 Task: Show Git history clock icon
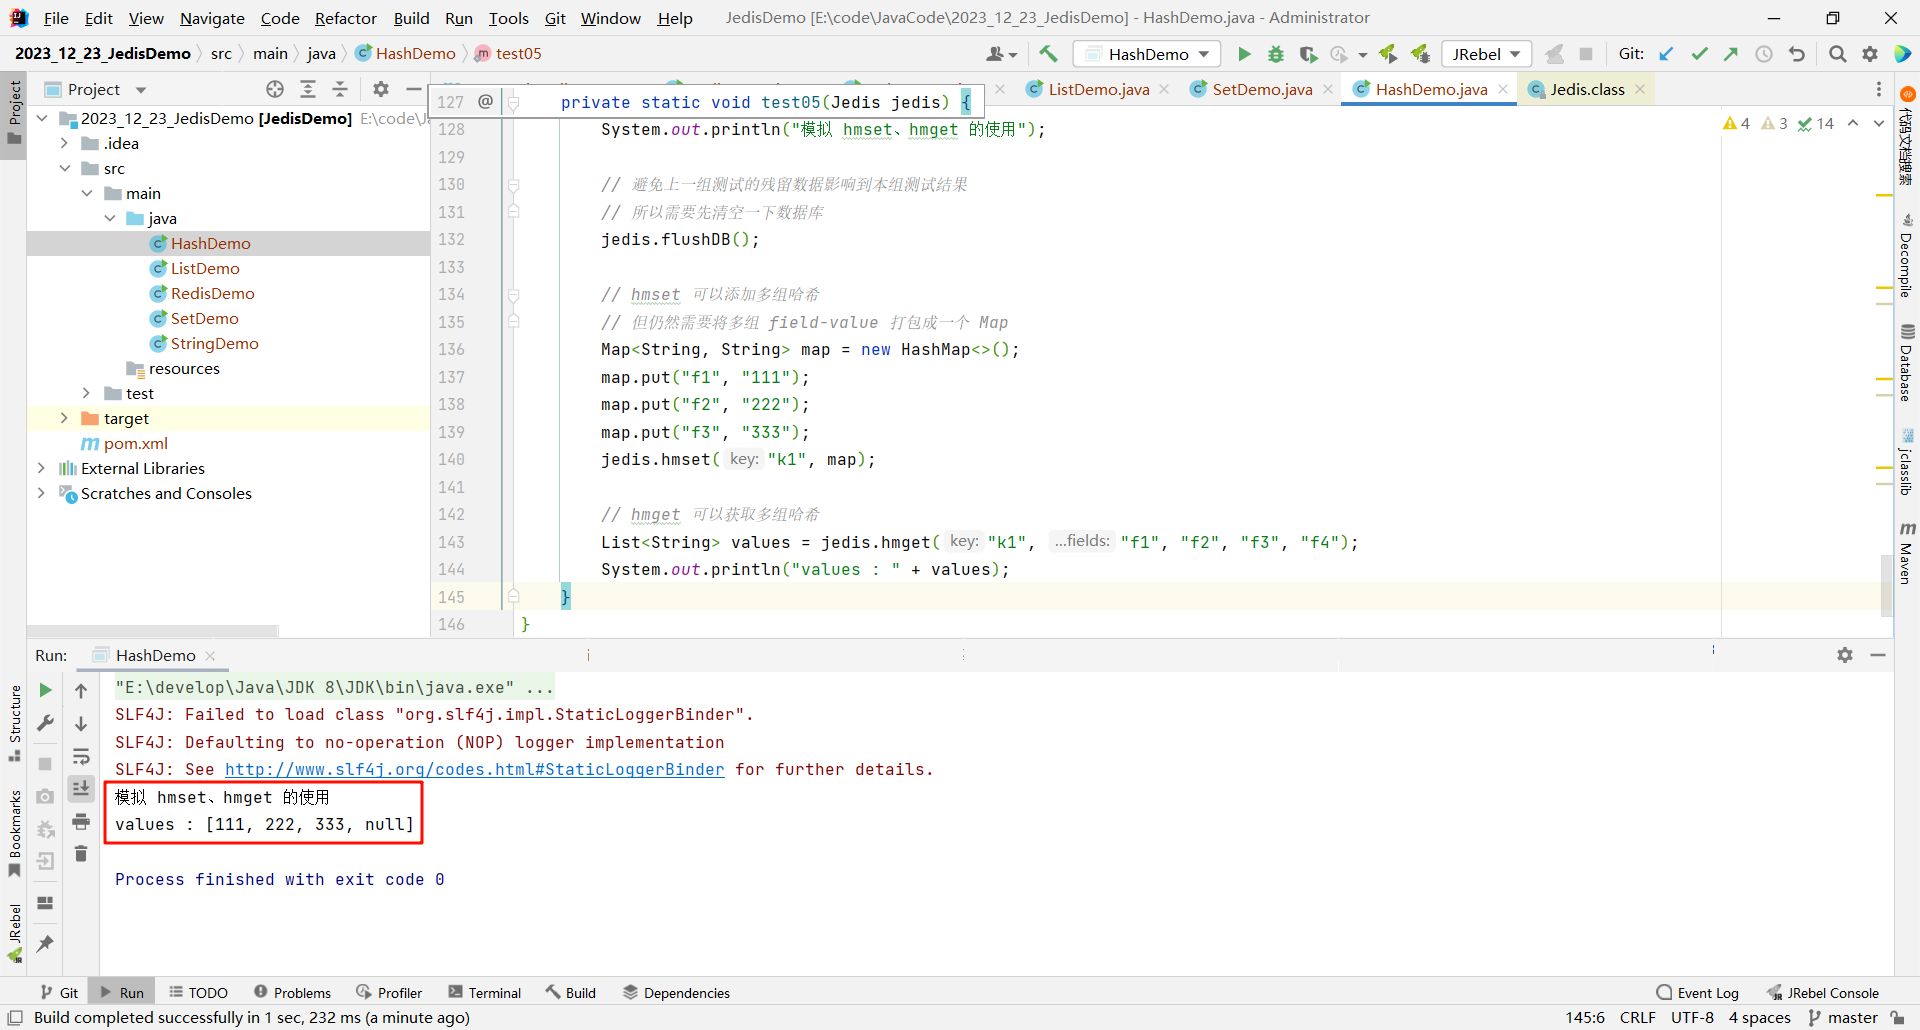[1764, 54]
